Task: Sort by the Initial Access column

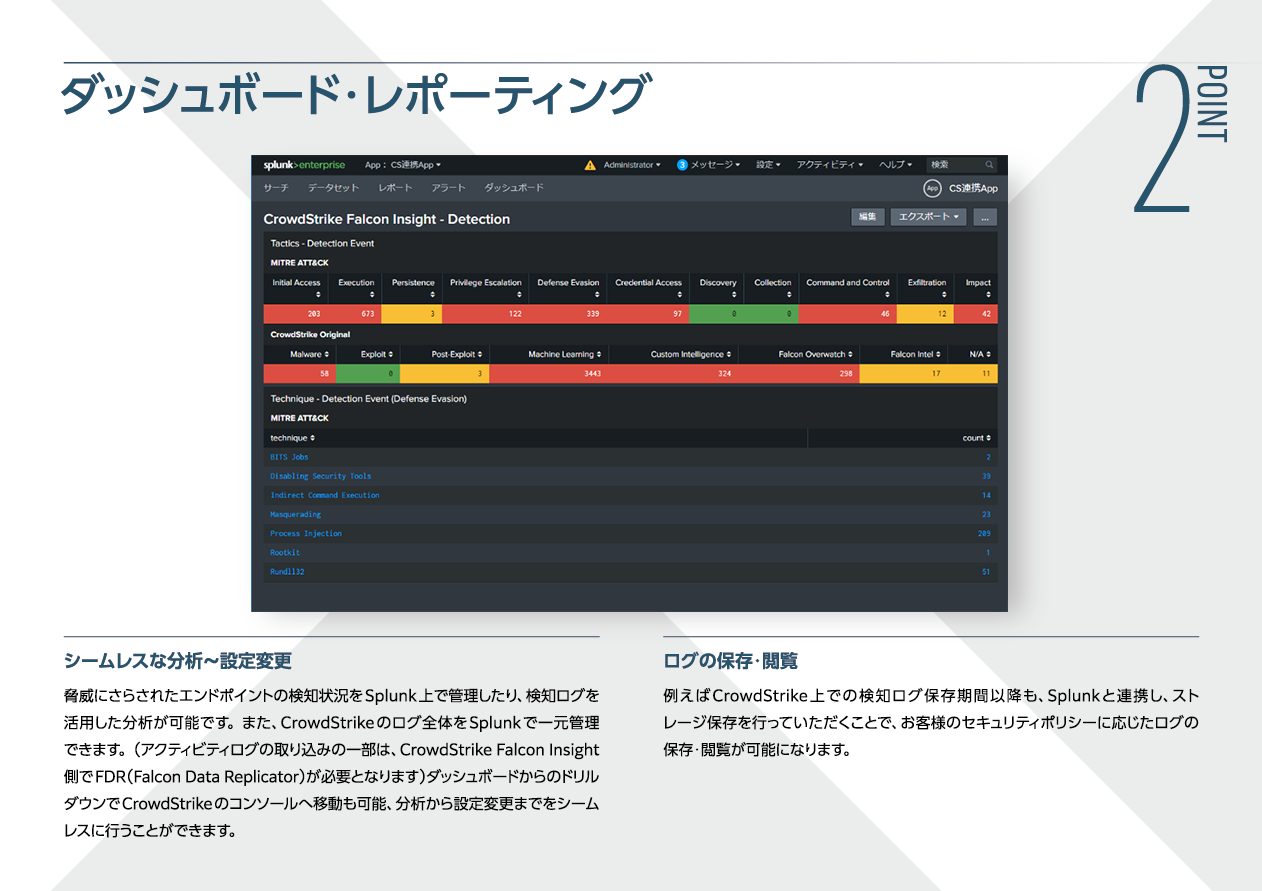Action: coord(296,288)
